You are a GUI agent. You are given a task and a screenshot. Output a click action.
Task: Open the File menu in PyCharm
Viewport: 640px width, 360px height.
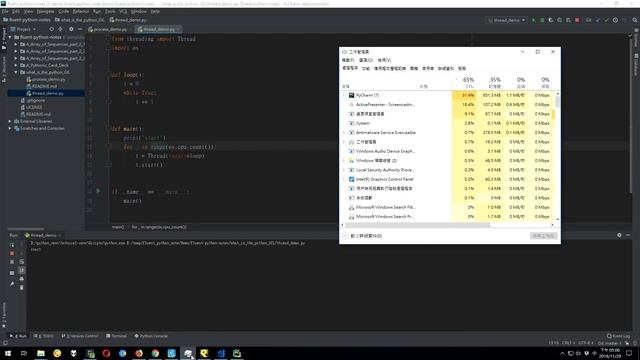tap(5, 11)
